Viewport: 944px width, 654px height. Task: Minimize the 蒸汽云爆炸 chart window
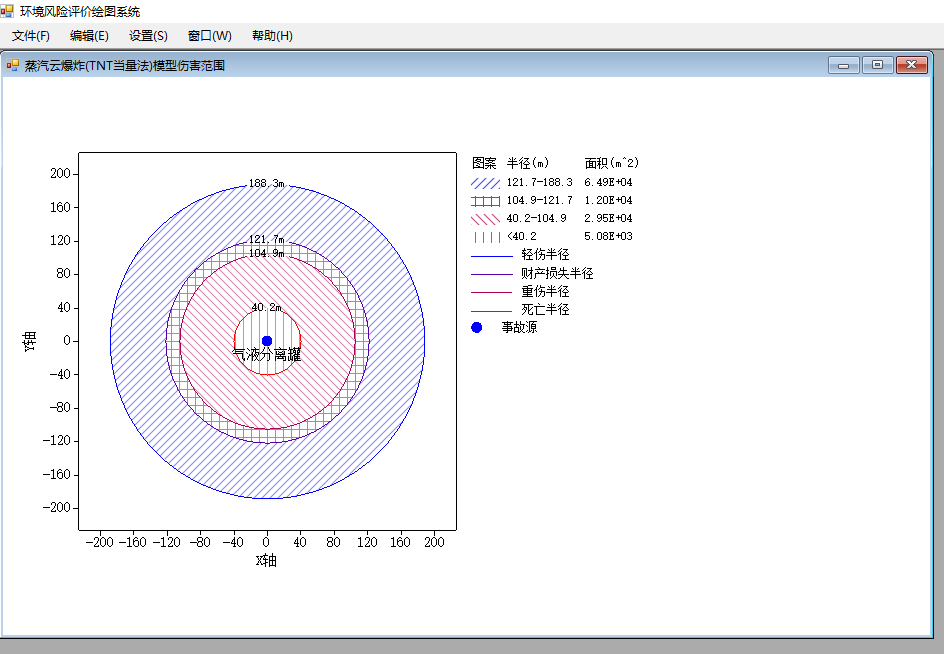pyautogui.click(x=843, y=65)
